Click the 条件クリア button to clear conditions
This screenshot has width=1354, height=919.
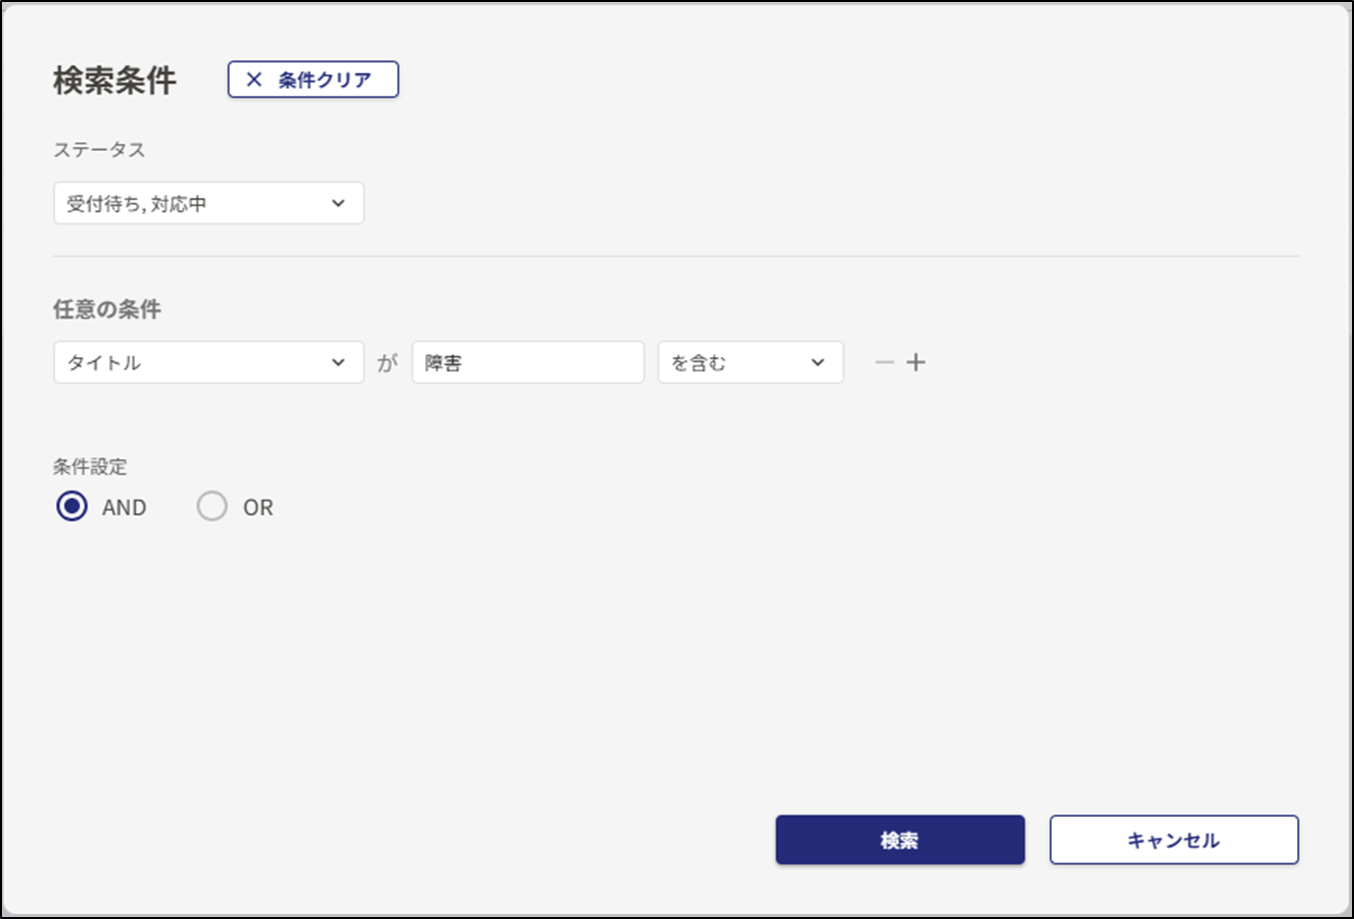[x=312, y=79]
